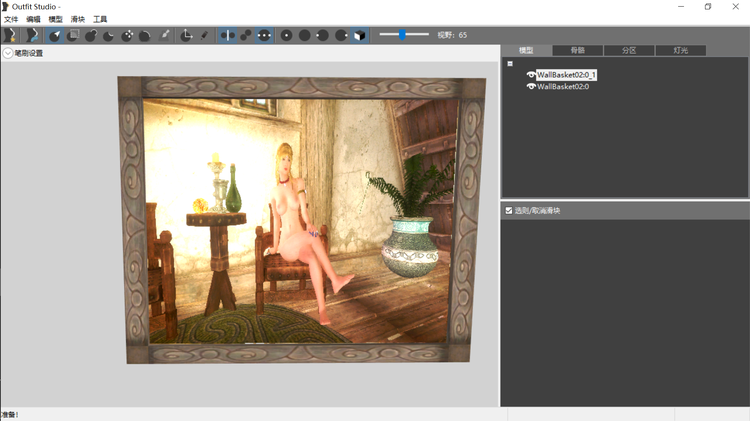Image resolution: width=750 pixels, height=421 pixels.
Task: Click the circle with left dot icon
Action: tap(322, 35)
